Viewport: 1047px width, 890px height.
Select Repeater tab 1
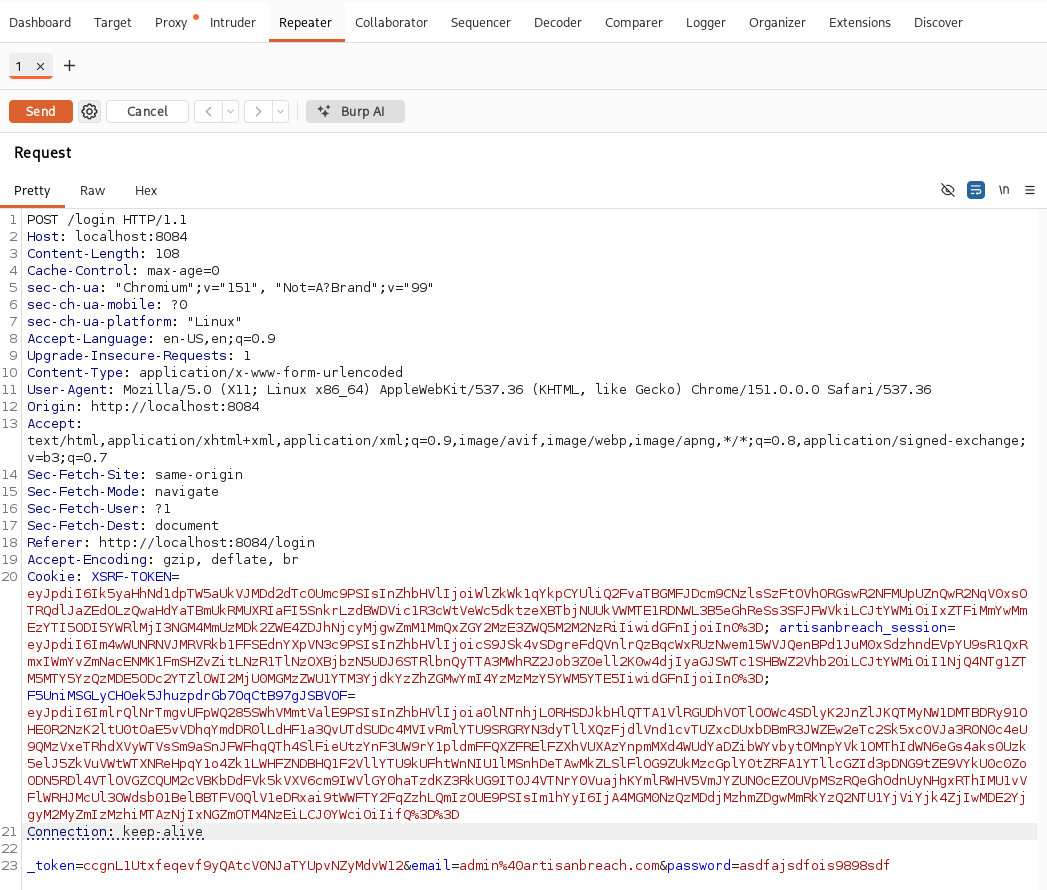tap(19, 66)
